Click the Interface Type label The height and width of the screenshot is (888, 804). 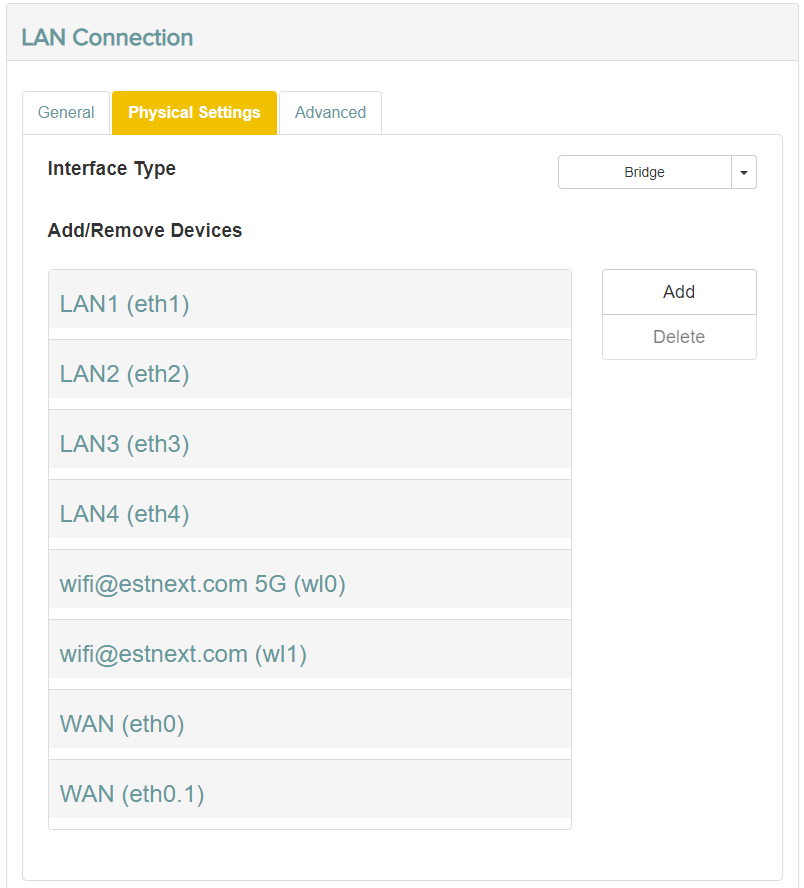[x=112, y=169]
